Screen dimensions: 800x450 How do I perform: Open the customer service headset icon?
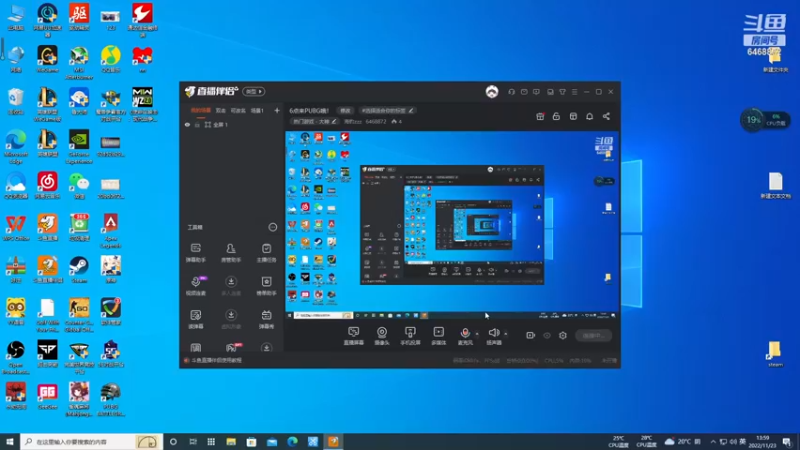[x=511, y=92]
